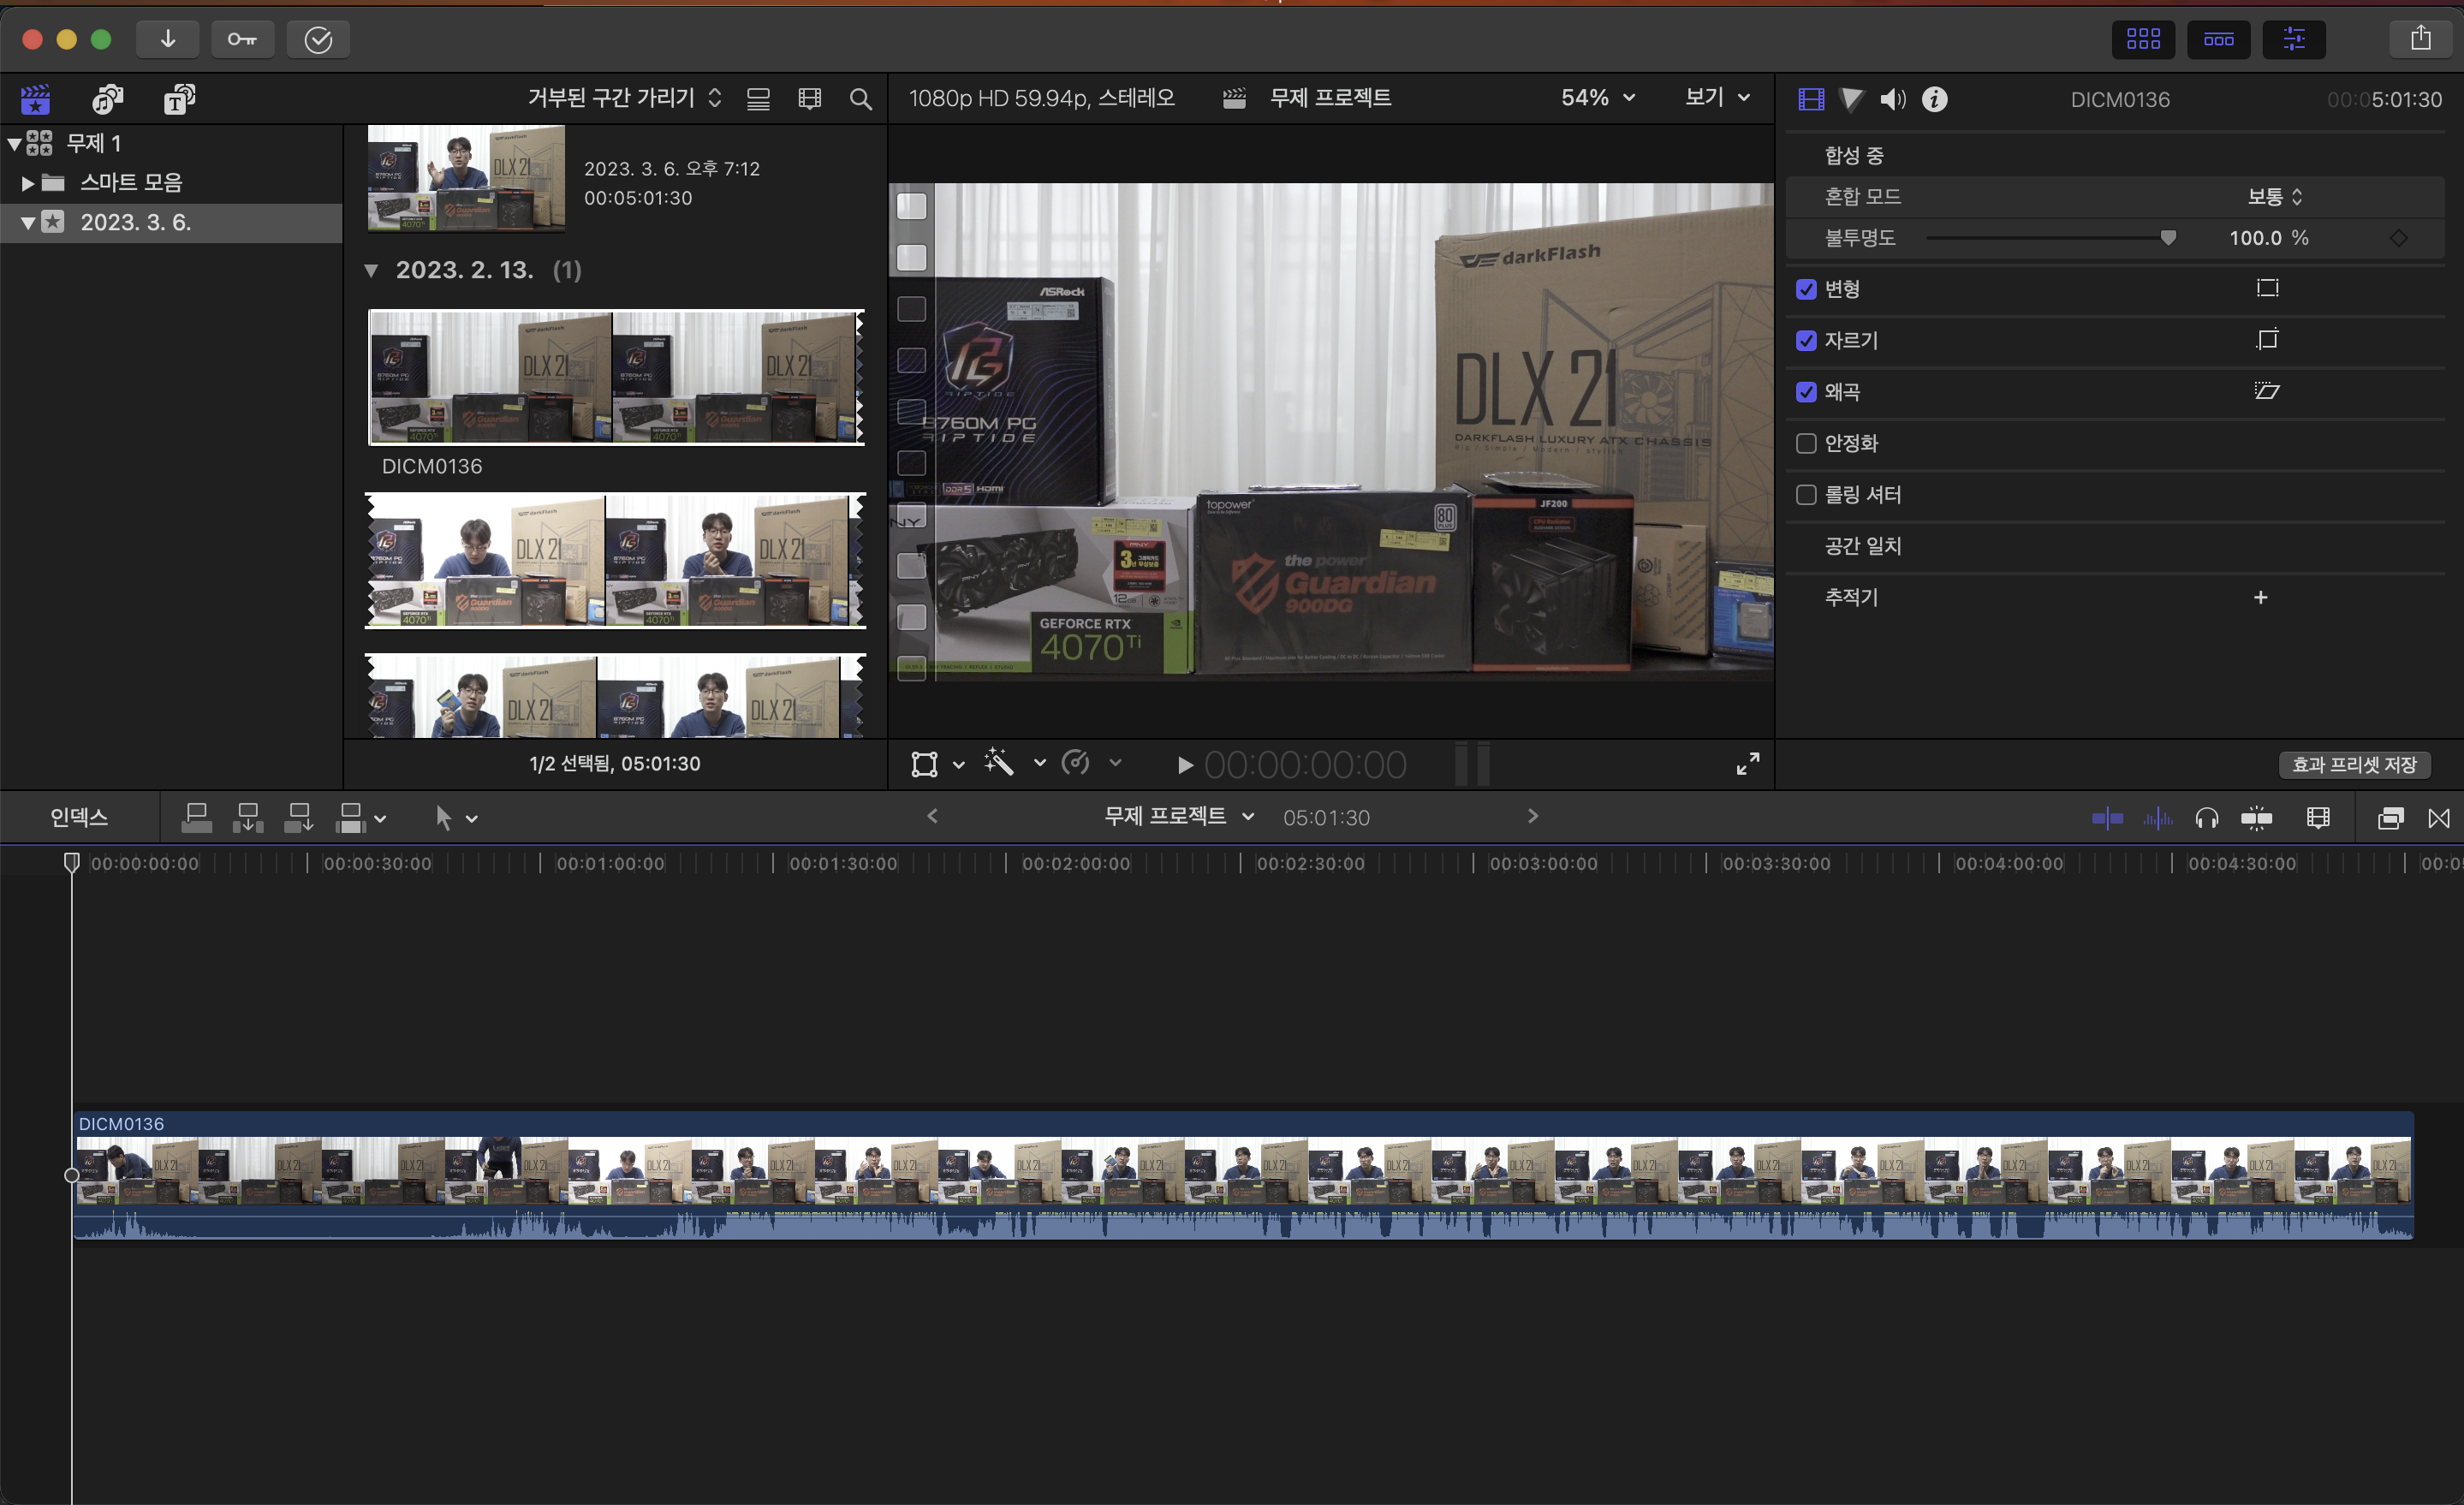2464x1505 pixels.
Task: Toggle viewer fullscreen arrows icon
Action: point(1747,764)
